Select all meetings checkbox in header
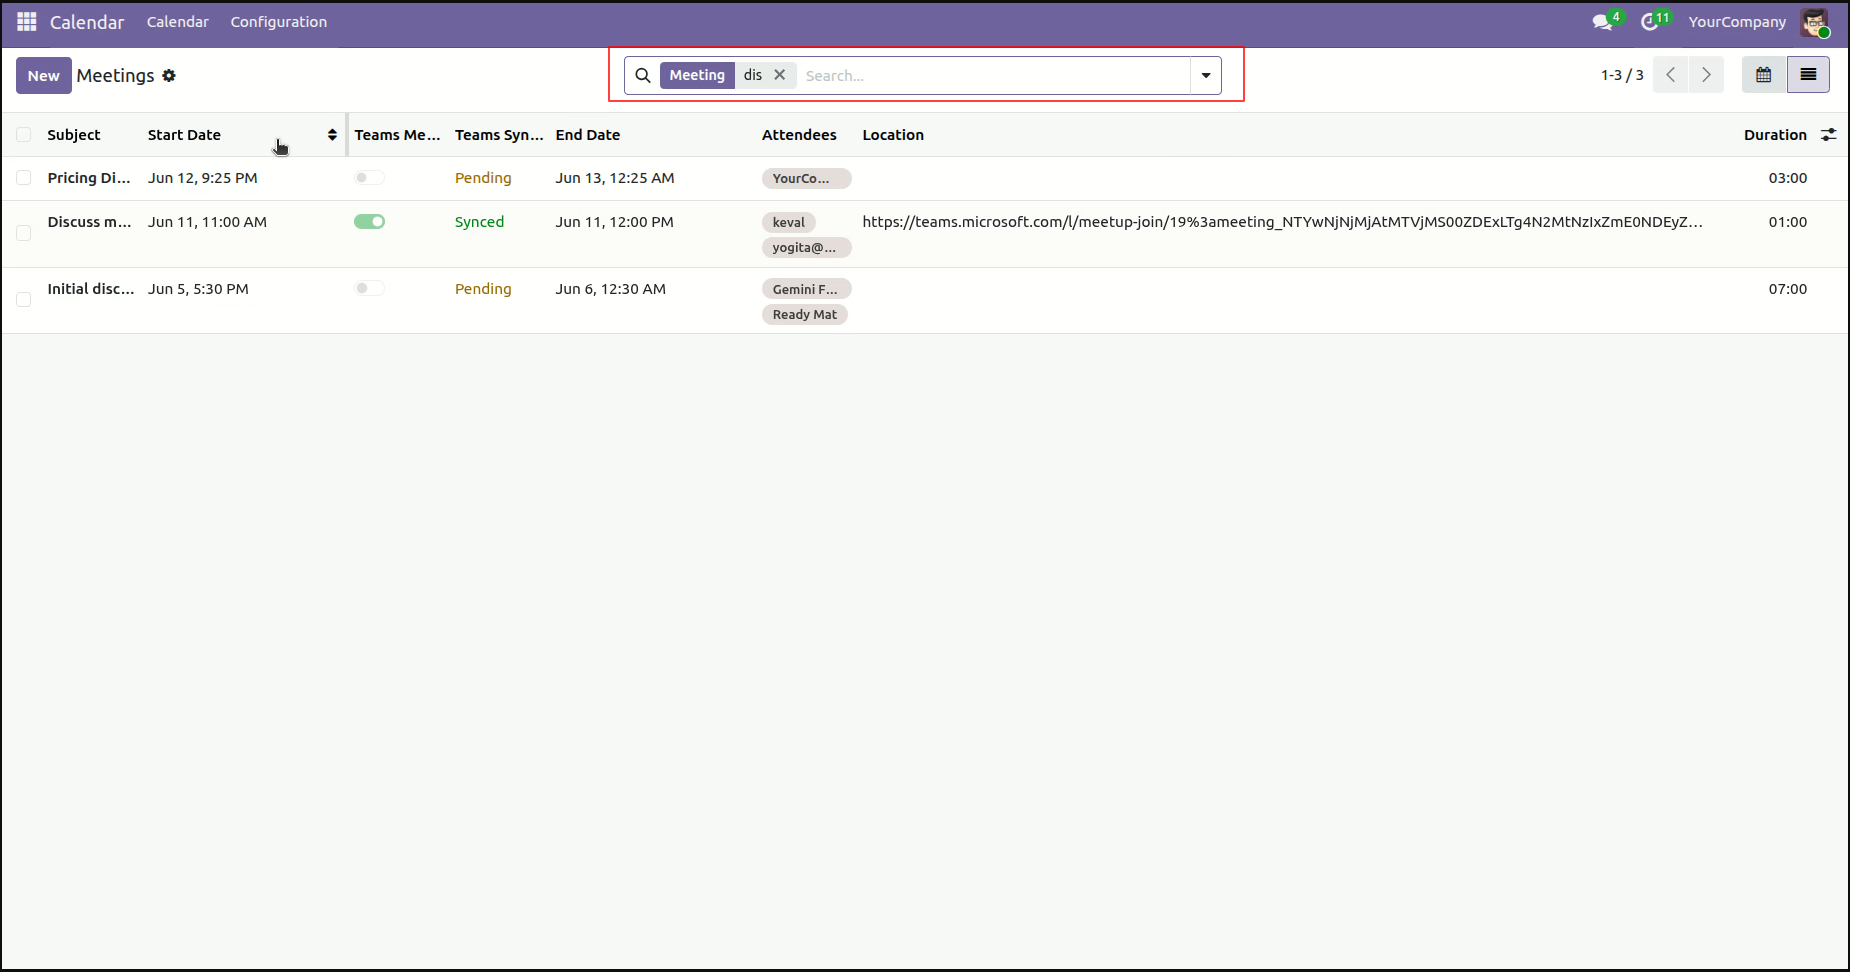This screenshot has height=972, width=1850. pyautogui.click(x=24, y=135)
